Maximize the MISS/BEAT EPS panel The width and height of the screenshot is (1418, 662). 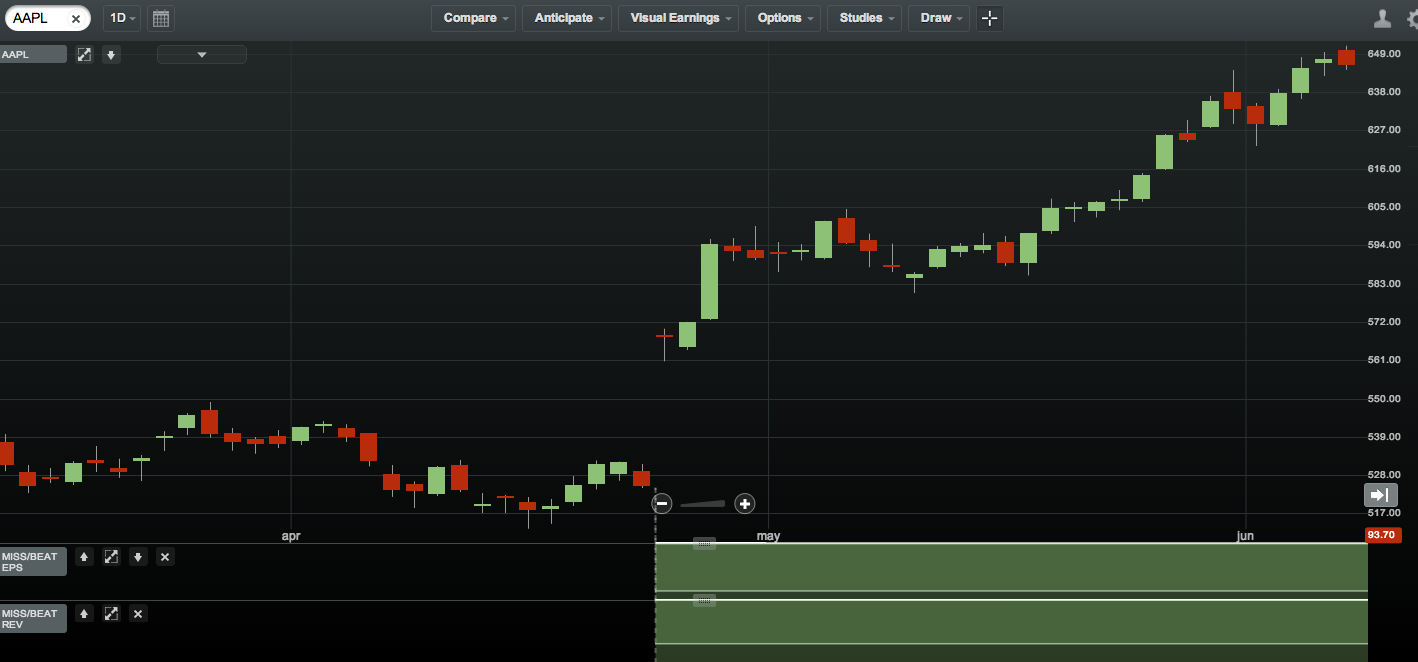coord(111,557)
